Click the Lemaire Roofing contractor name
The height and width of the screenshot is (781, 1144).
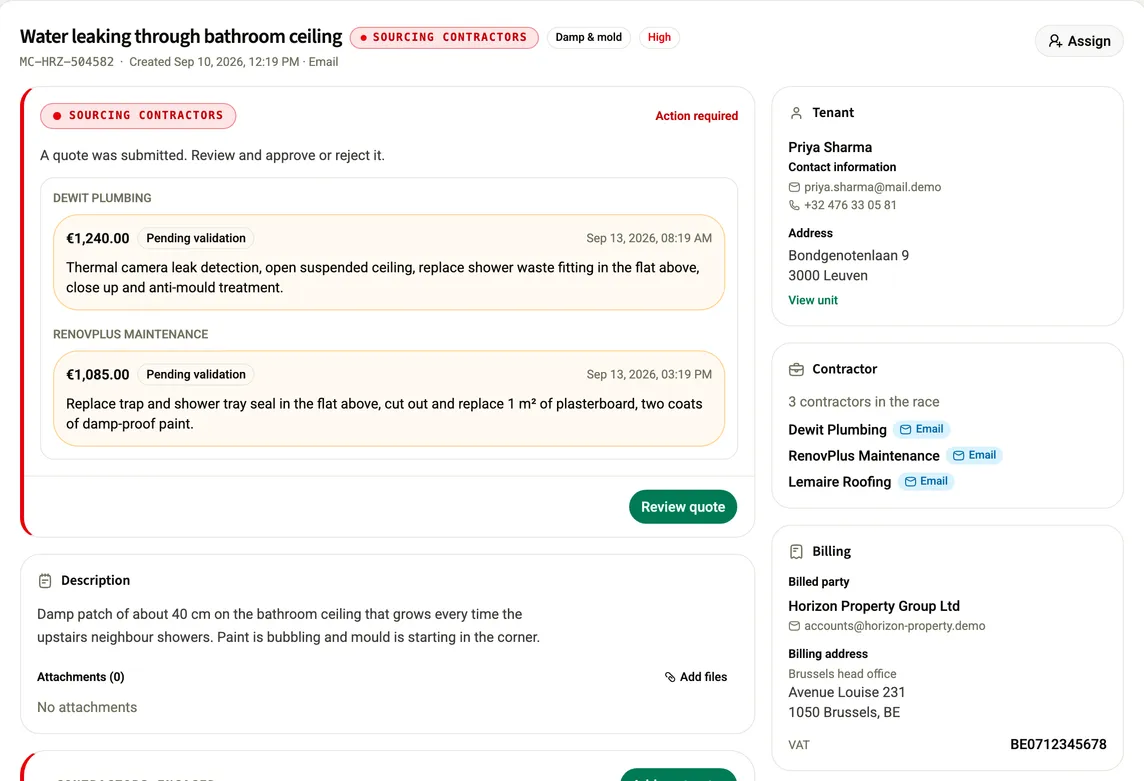tap(839, 482)
